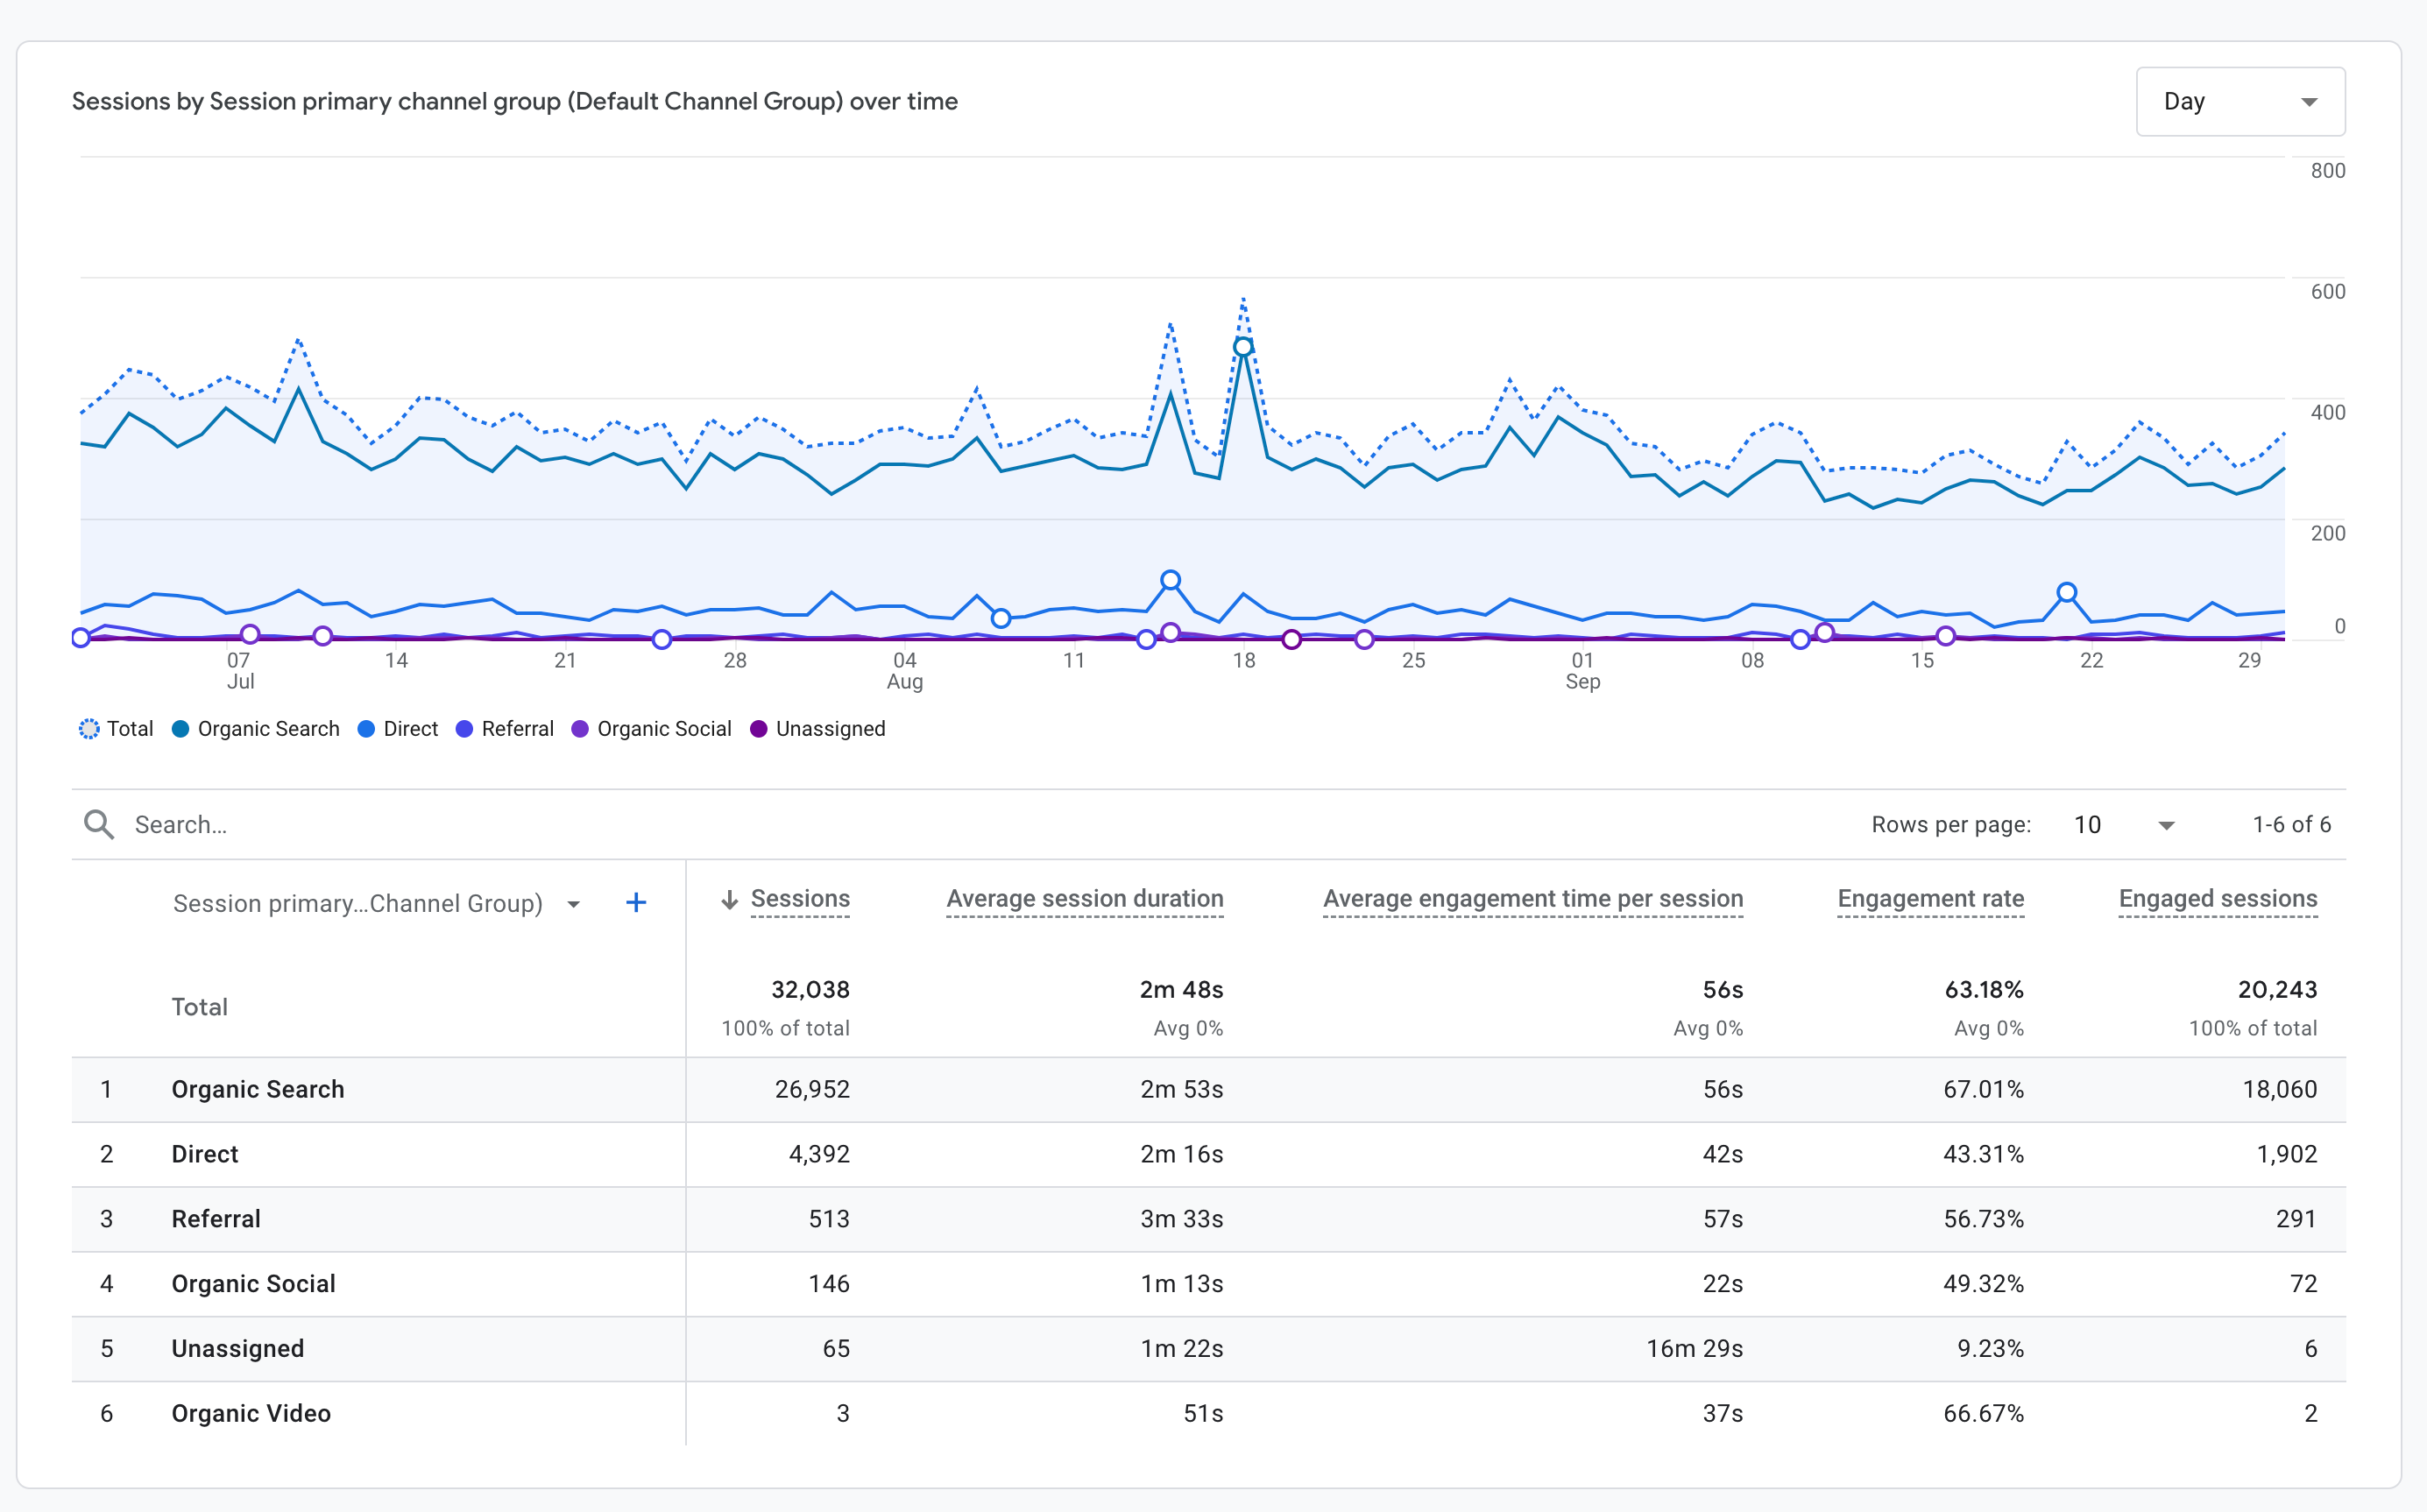Sort by Average session duration column
Screen dimensions: 2427x1512
(x=1084, y=899)
